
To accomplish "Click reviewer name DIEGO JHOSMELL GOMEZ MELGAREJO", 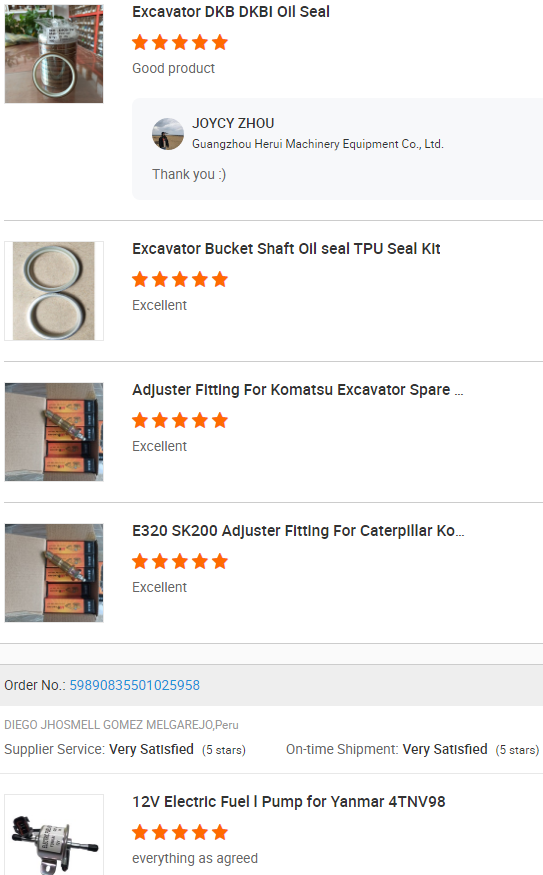I will pyautogui.click(x=108, y=725).
